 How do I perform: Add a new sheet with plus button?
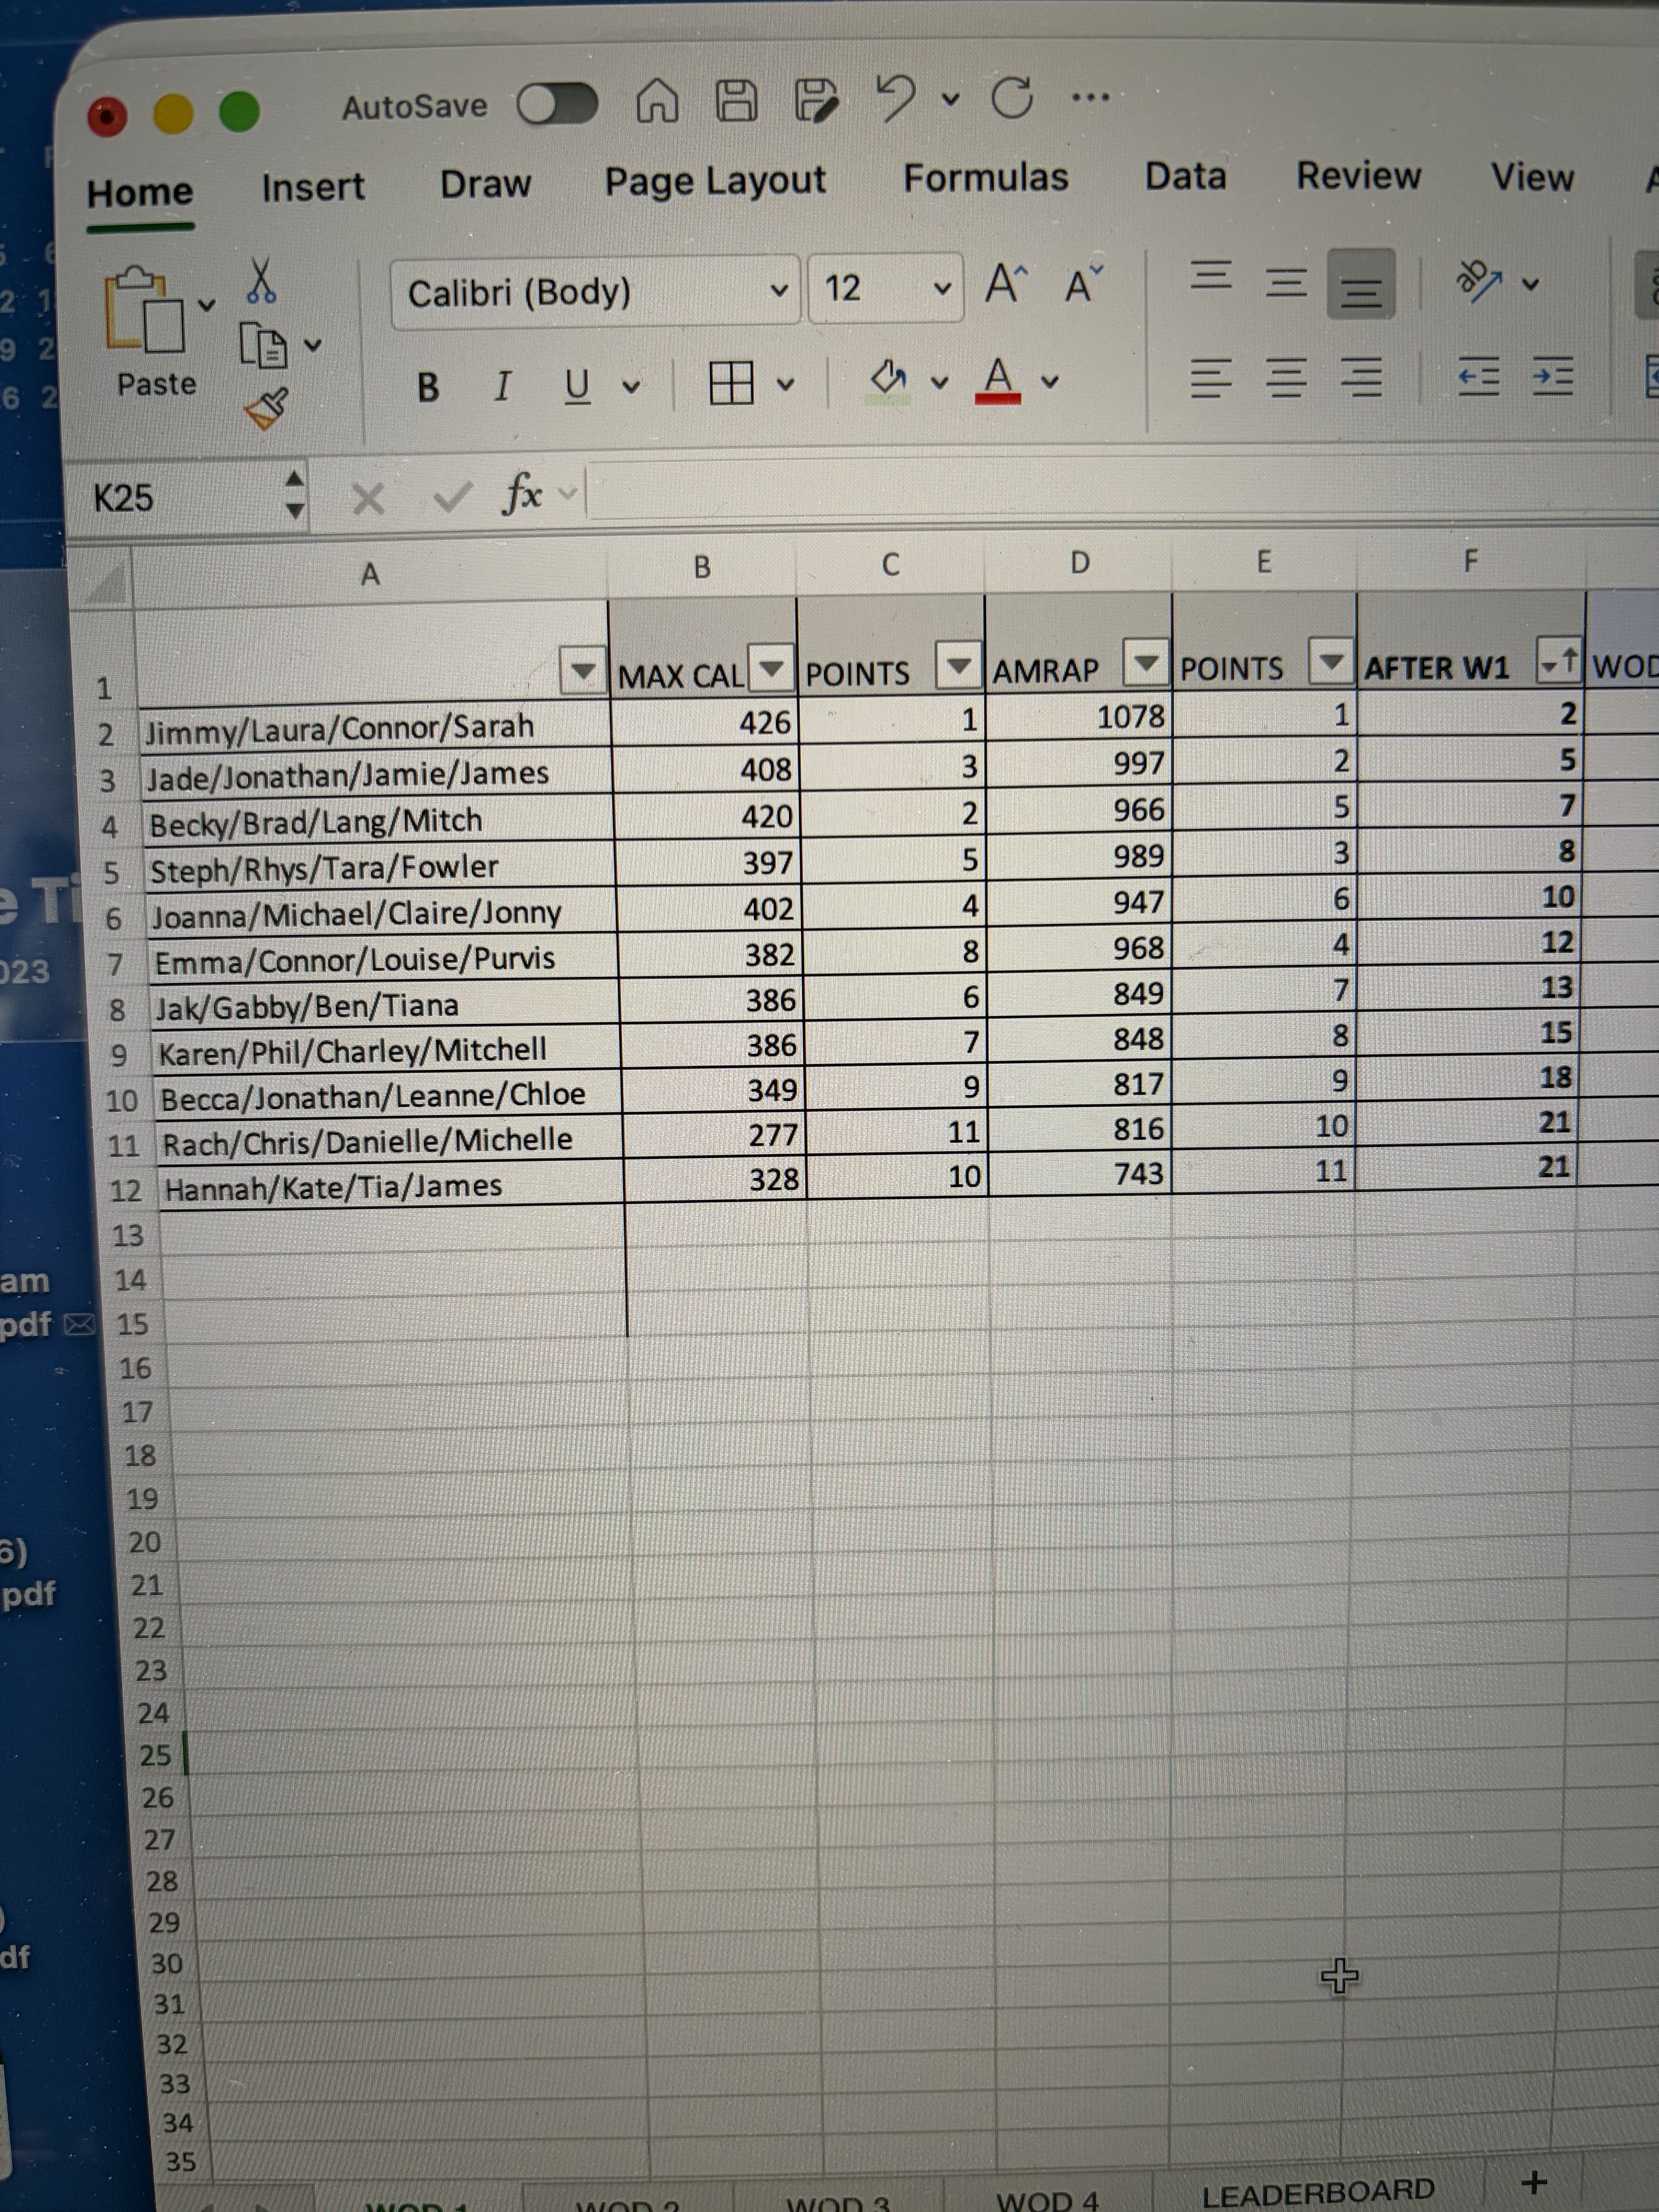(x=1533, y=2181)
